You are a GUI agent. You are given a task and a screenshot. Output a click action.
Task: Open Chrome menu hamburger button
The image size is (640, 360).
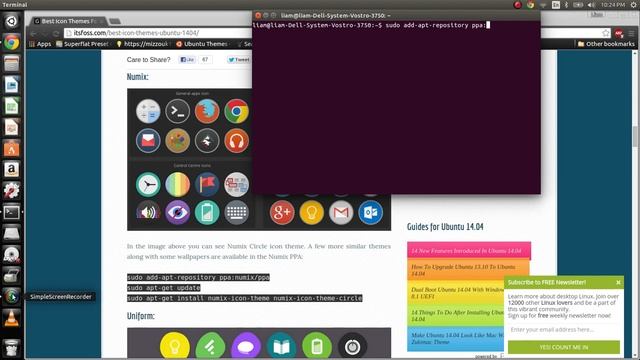coord(631,33)
